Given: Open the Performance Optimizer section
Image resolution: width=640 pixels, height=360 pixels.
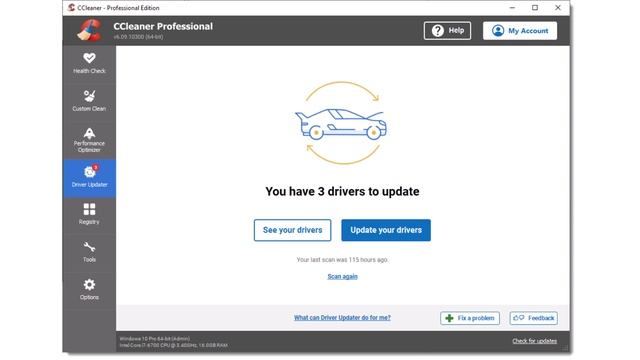Looking at the screenshot, I should point(89,140).
